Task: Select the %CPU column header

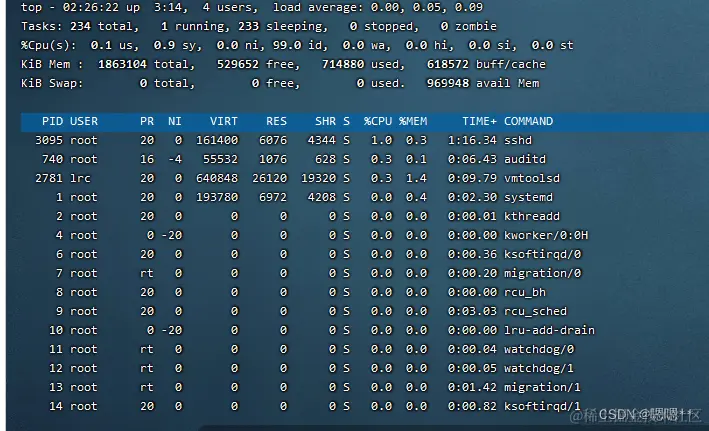Action: 378,121
